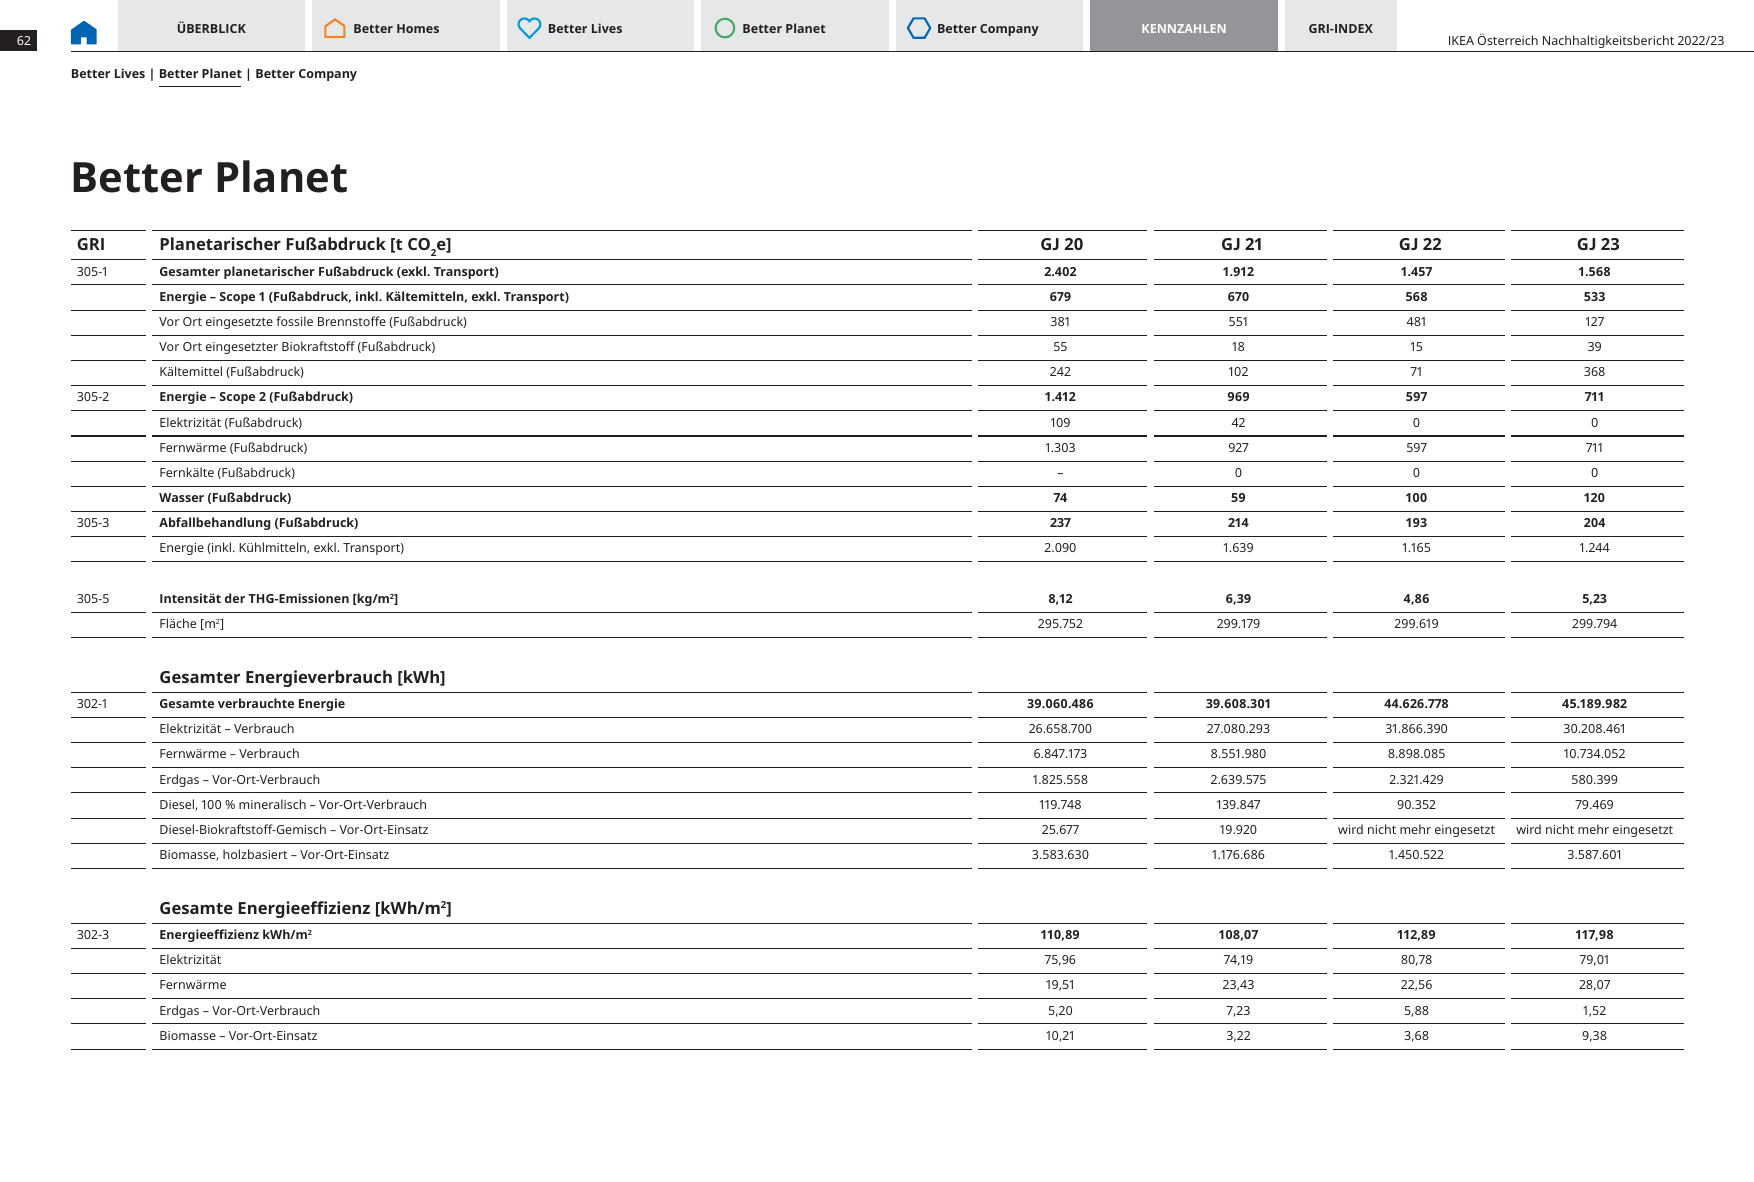The width and height of the screenshot is (1754, 1182).
Task: Click the efficiency value 117,98
Action: 1594,935
